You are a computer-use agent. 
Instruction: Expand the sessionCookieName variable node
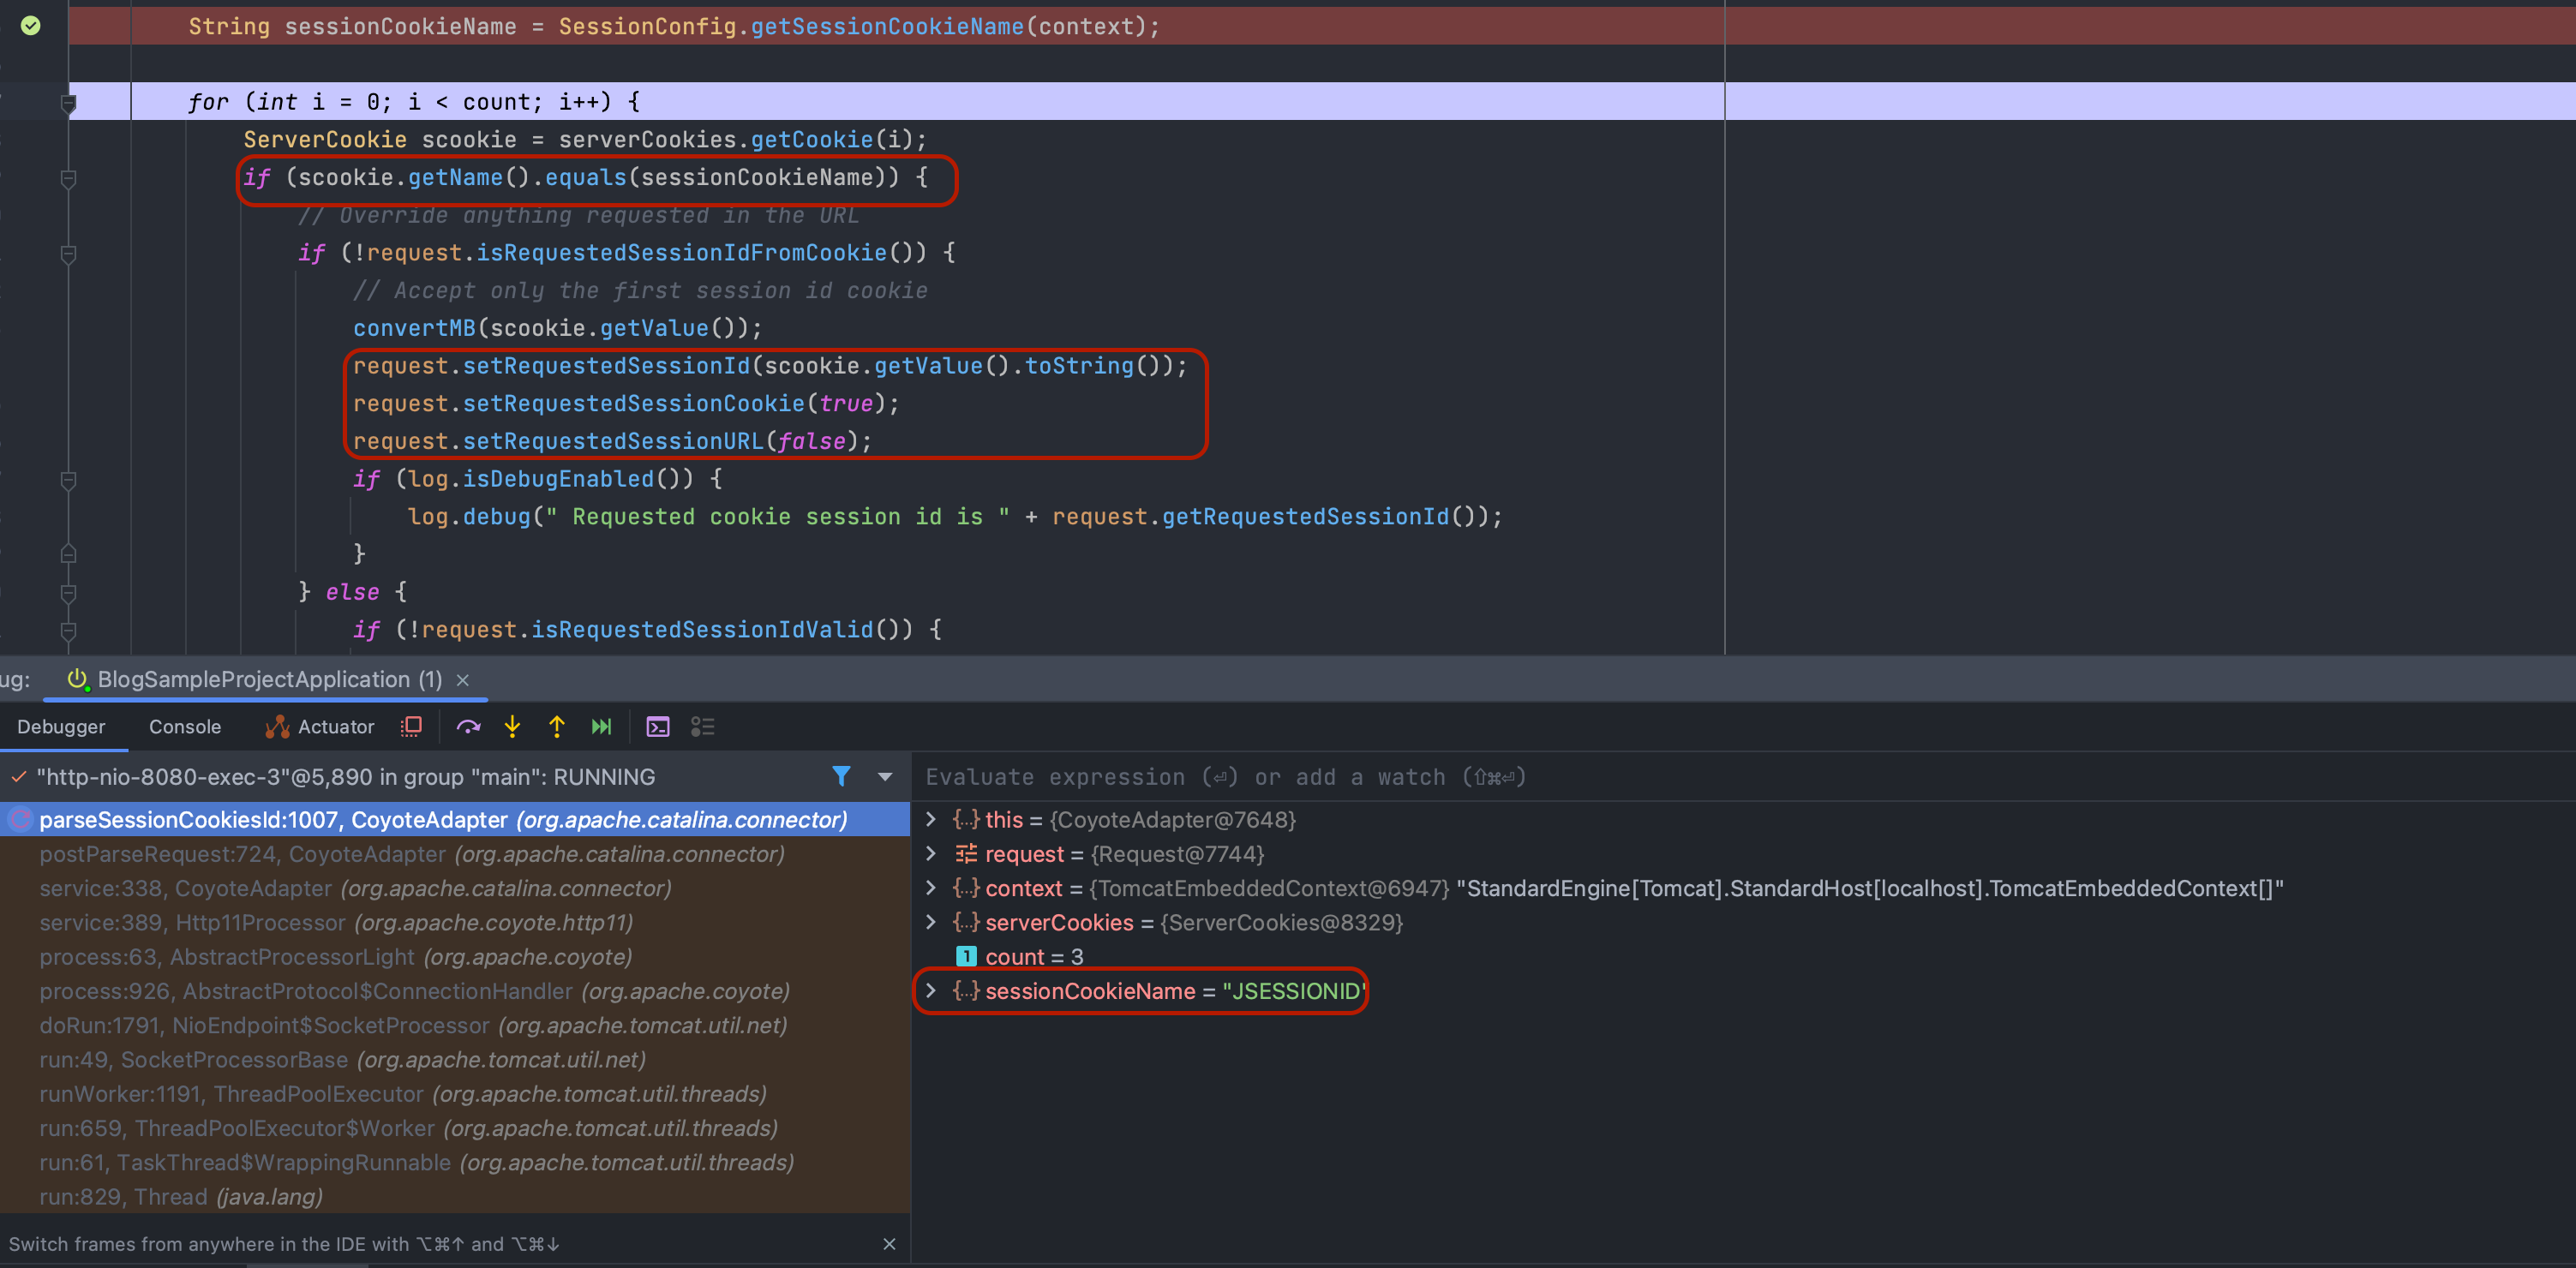tap(931, 990)
